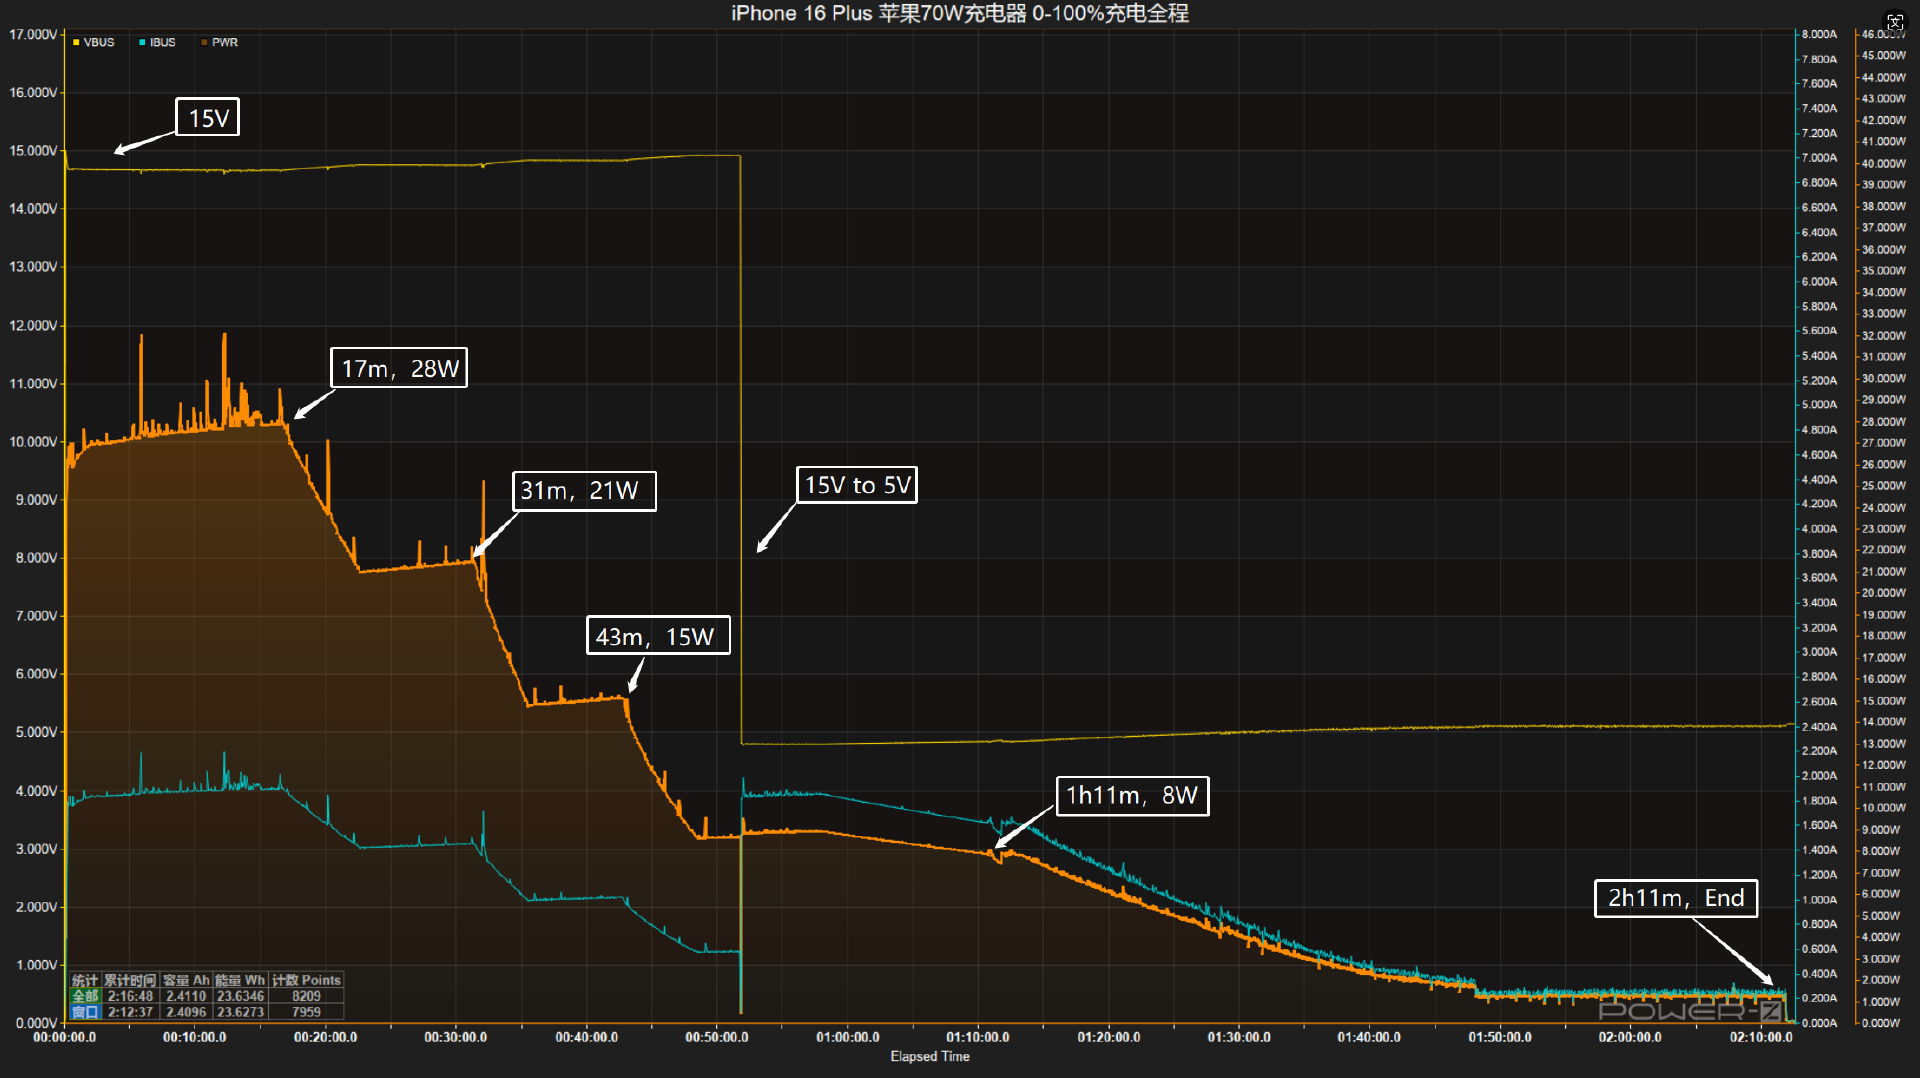Viewport: 1920px width, 1078px height.
Task: Click the 01:30:00.0 time axis tick
Action: coord(1239,1037)
